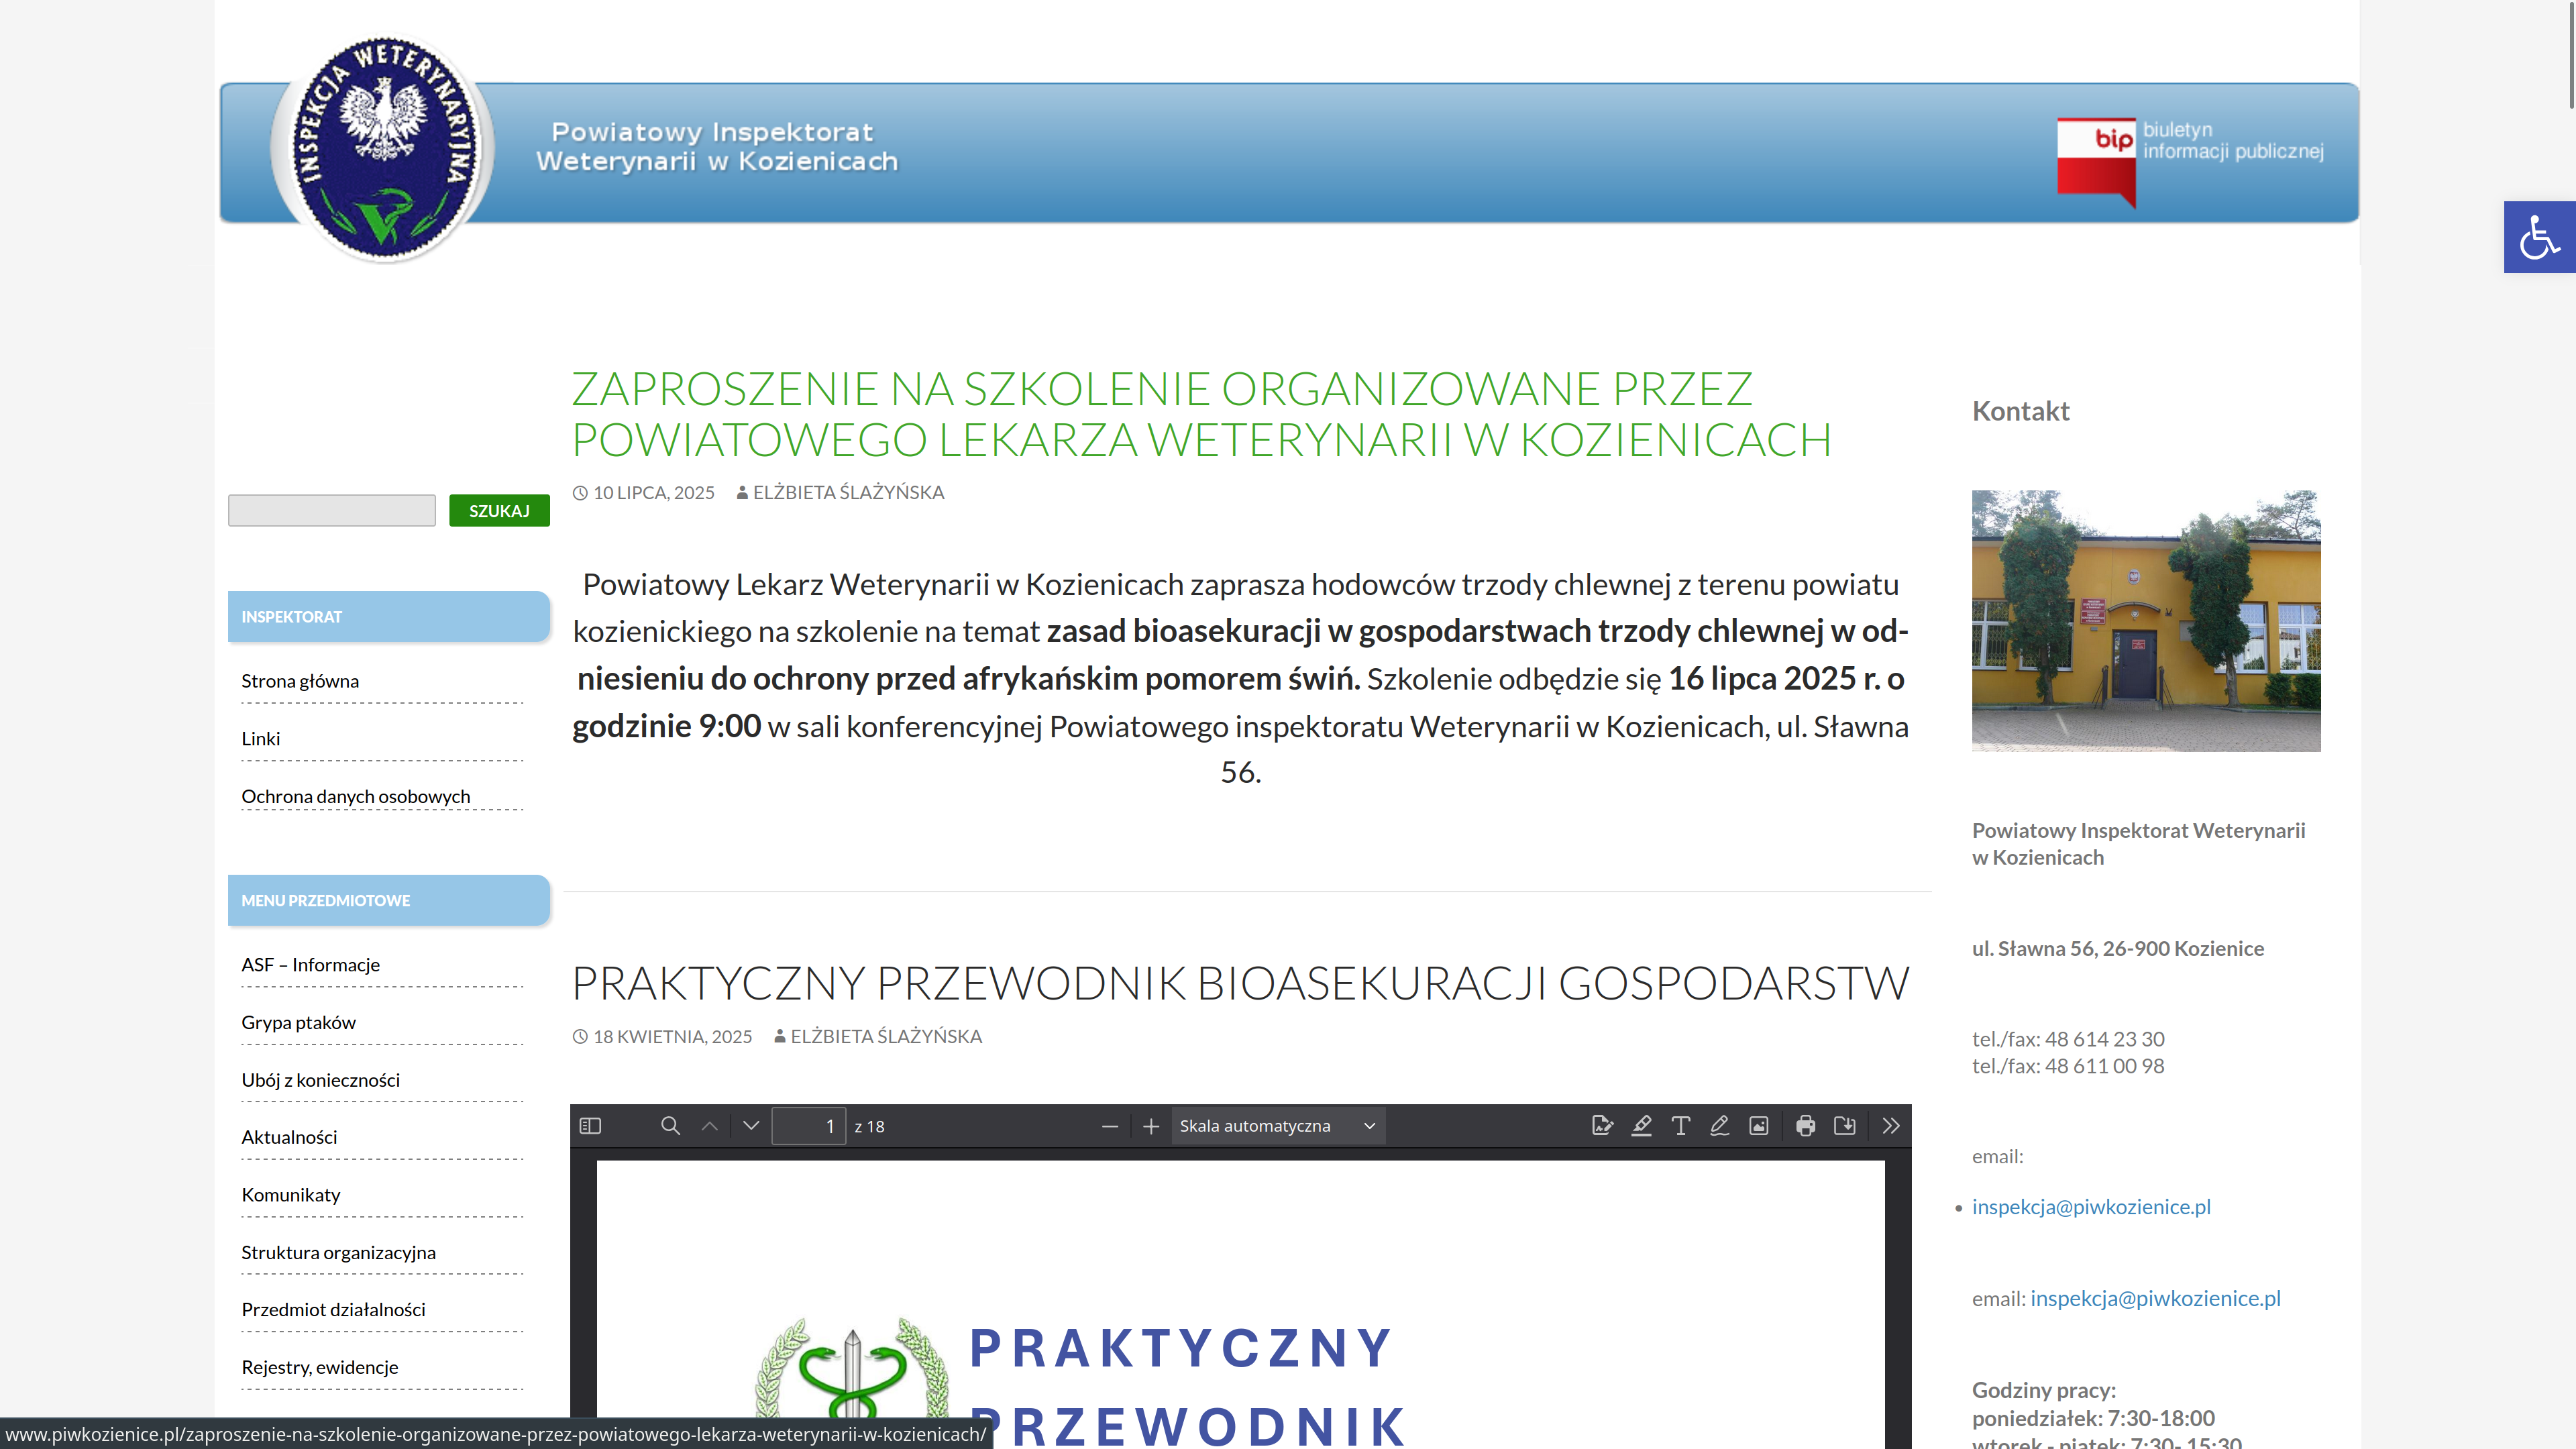This screenshot has height=1449, width=2576.
Task: Print the PDF document
Action: click(1805, 1126)
